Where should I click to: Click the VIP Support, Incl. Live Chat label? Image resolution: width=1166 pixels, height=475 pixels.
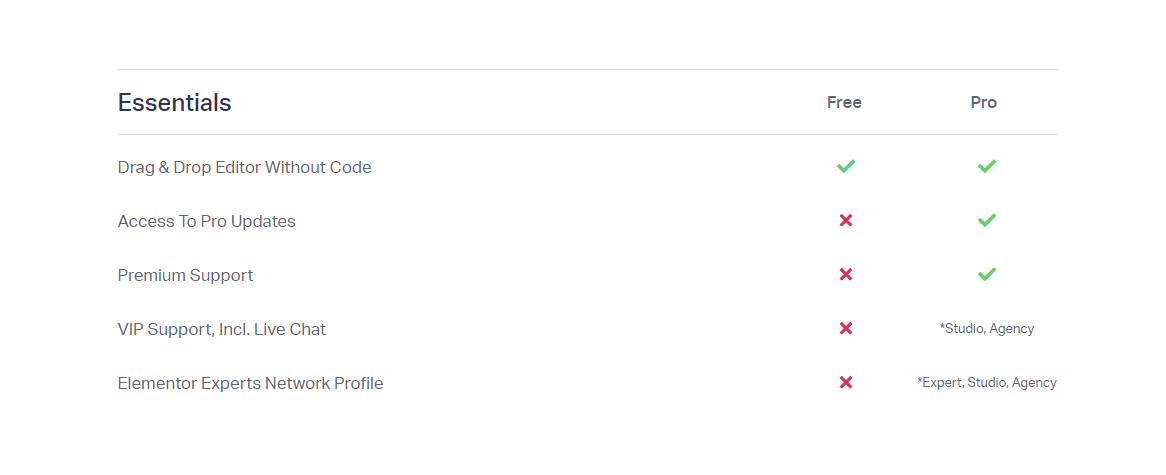222,329
